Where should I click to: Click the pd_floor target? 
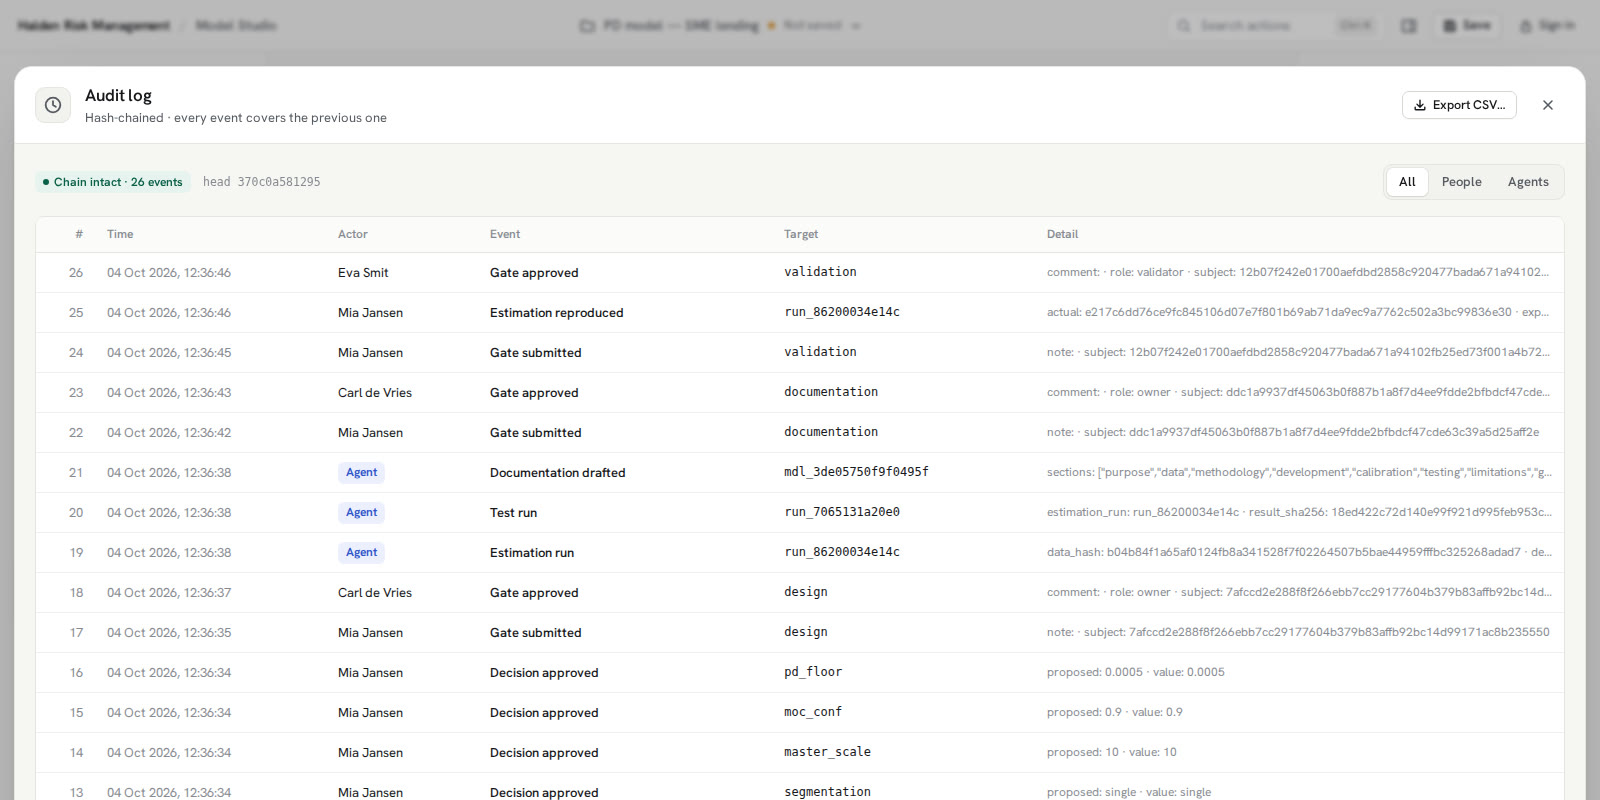coord(813,672)
